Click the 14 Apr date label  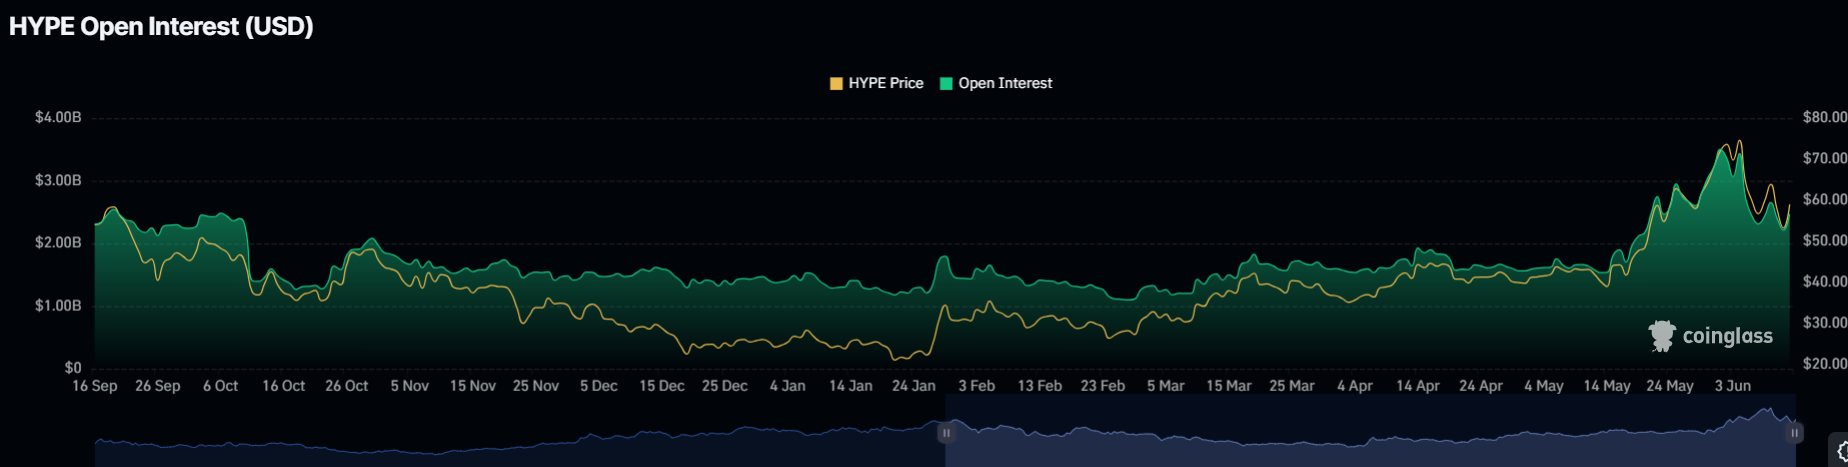click(1418, 386)
